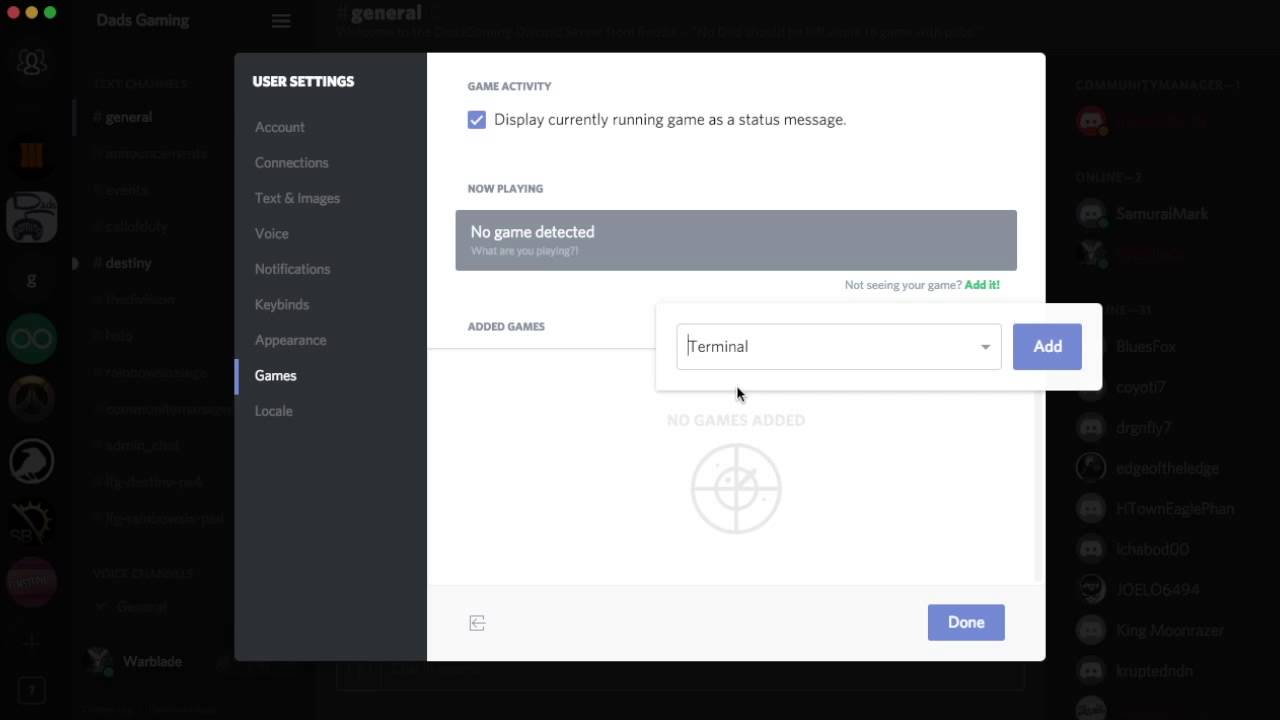
Task: Open the Account settings section
Action: click(280, 127)
